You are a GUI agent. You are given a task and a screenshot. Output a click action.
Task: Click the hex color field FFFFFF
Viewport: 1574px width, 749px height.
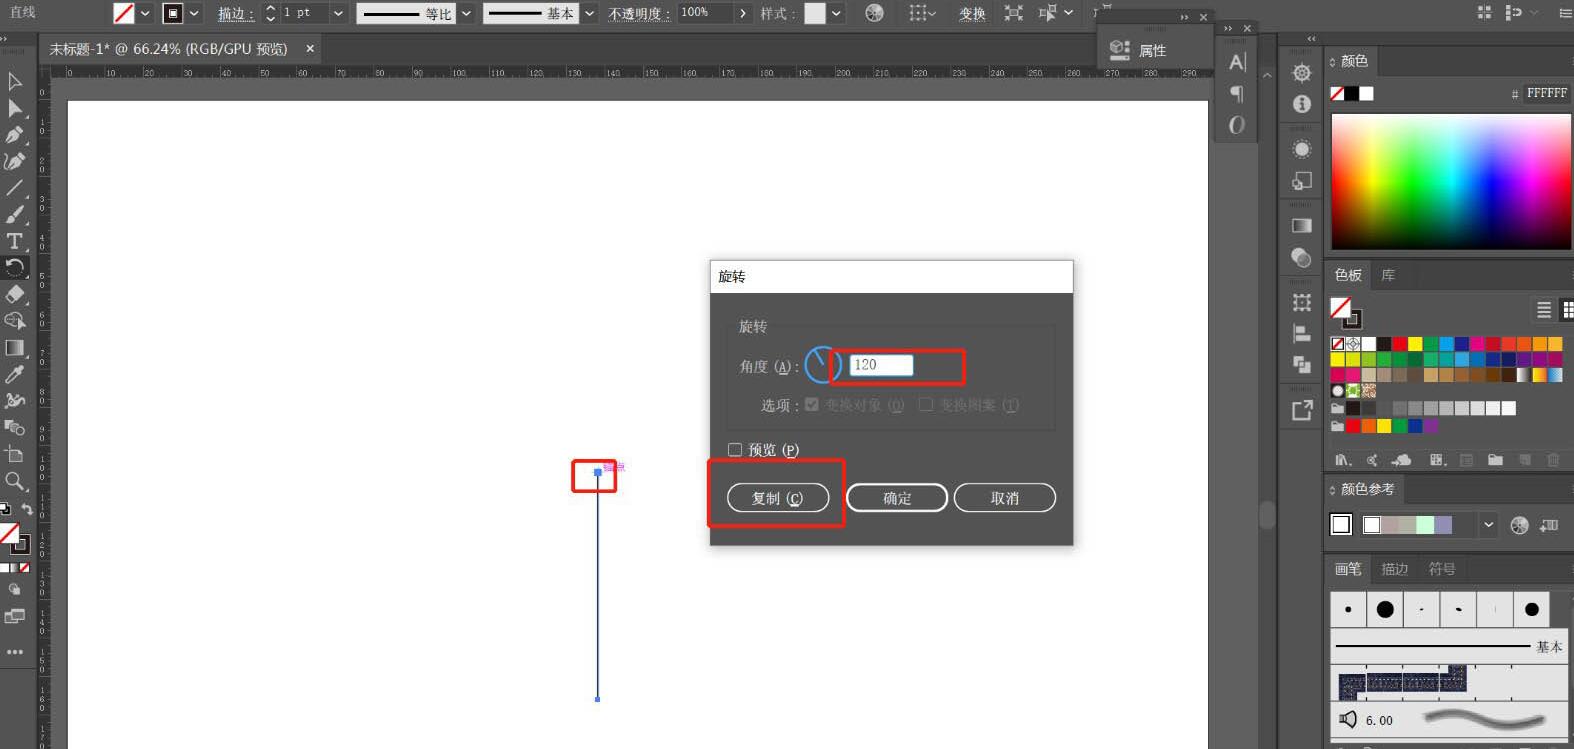pos(1546,93)
